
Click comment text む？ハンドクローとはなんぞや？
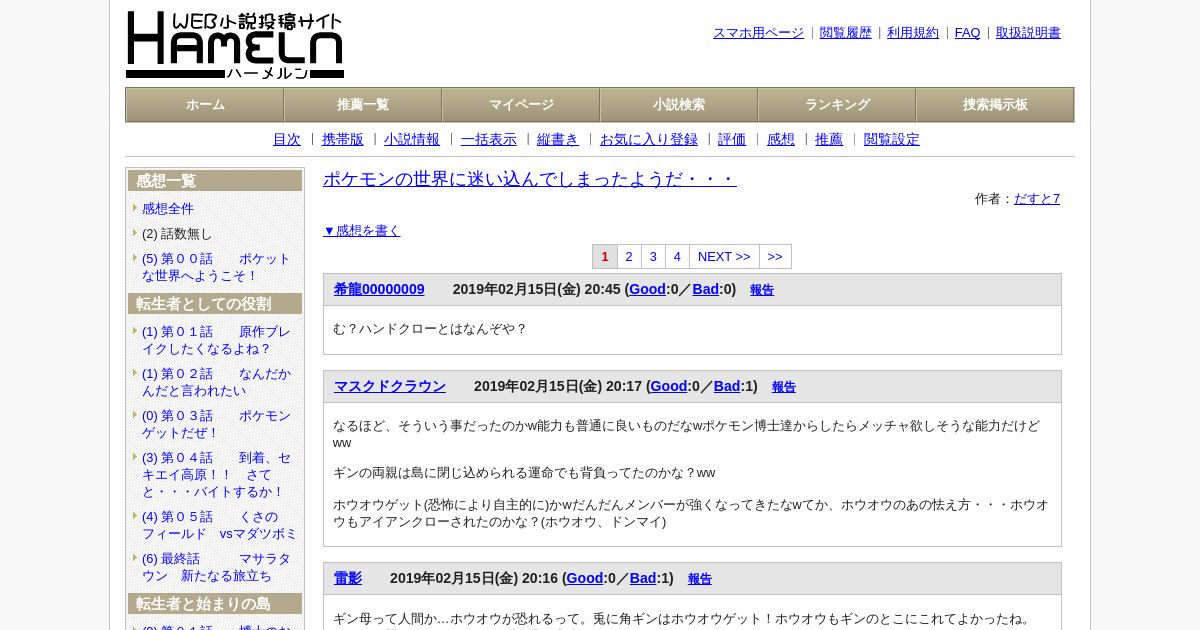pos(430,329)
